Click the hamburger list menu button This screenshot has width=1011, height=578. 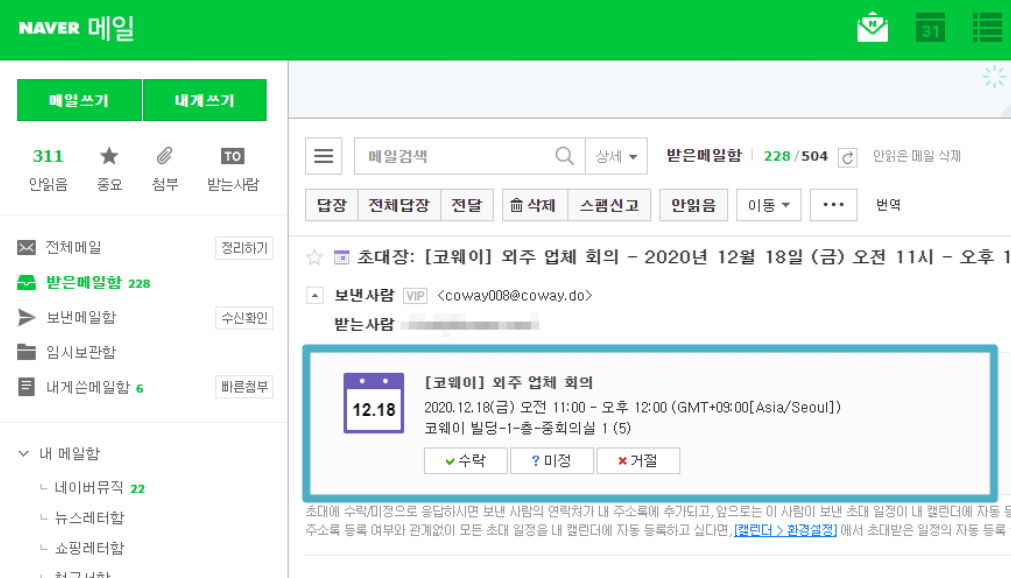324,156
